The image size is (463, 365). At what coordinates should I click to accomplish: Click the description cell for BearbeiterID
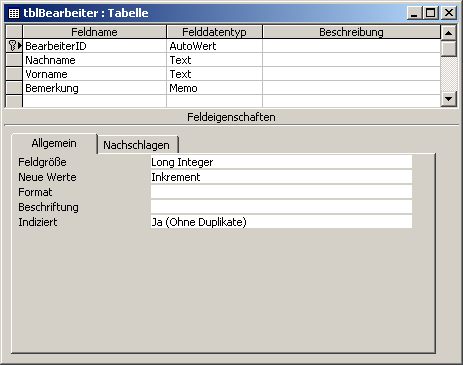click(x=351, y=46)
